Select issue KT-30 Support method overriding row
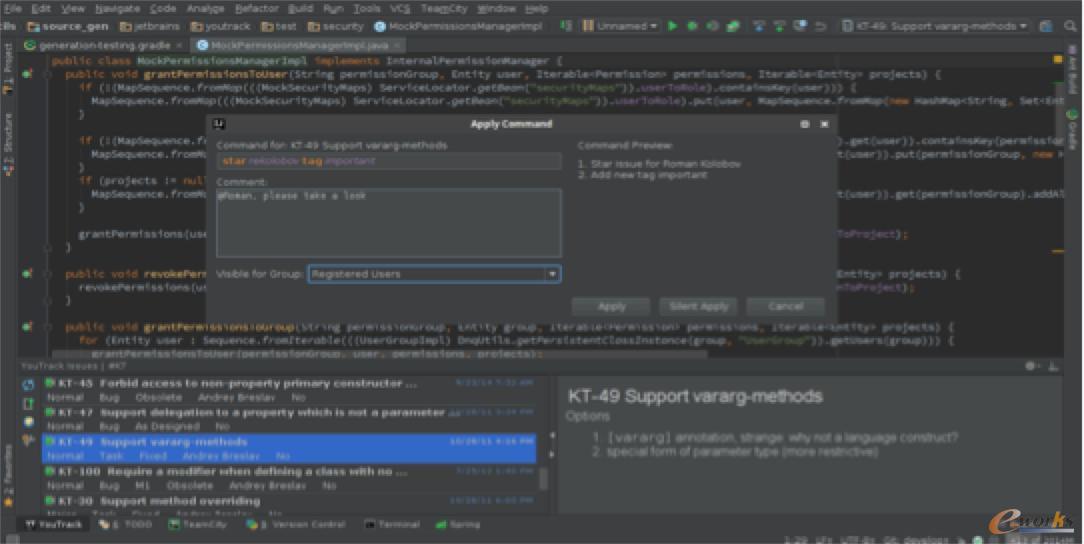The height and width of the screenshot is (544, 1084). tap(289, 505)
